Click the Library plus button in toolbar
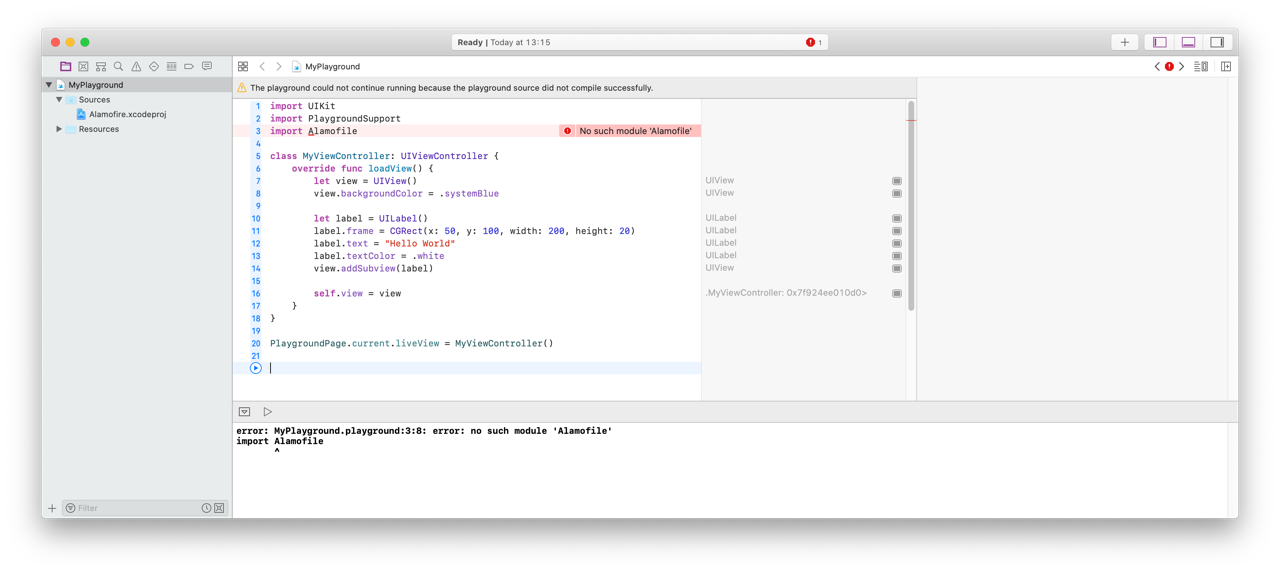Viewport: 1280px width, 573px height. tap(1124, 42)
